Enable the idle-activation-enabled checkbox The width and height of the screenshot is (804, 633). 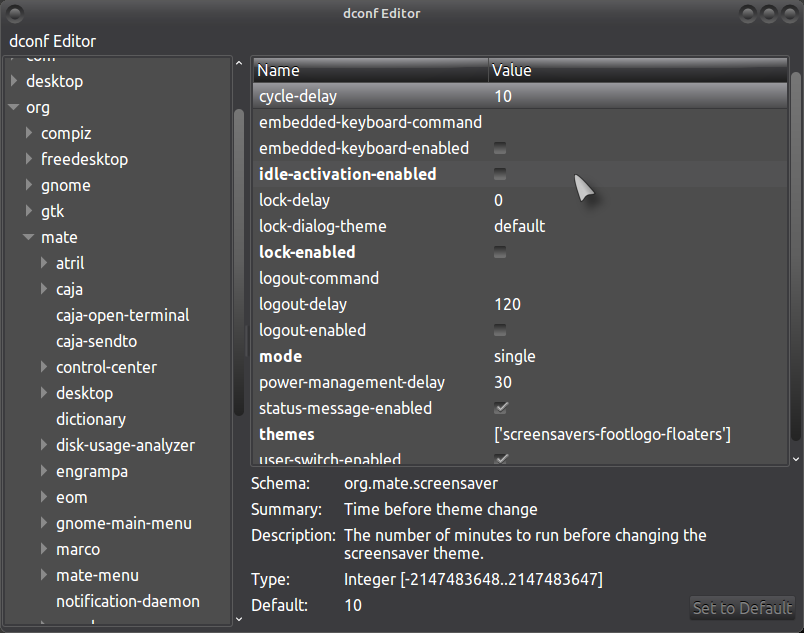tap(500, 174)
